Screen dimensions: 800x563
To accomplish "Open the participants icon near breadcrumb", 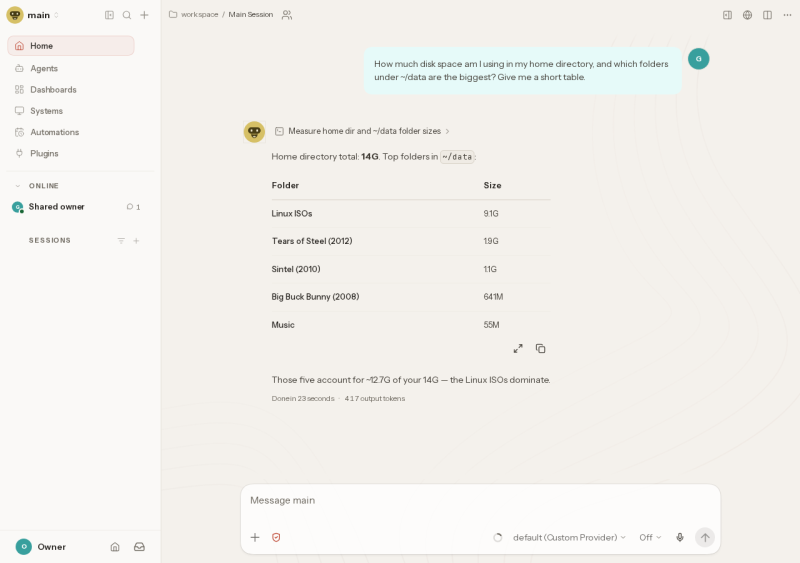I will (x=287, y=15).
